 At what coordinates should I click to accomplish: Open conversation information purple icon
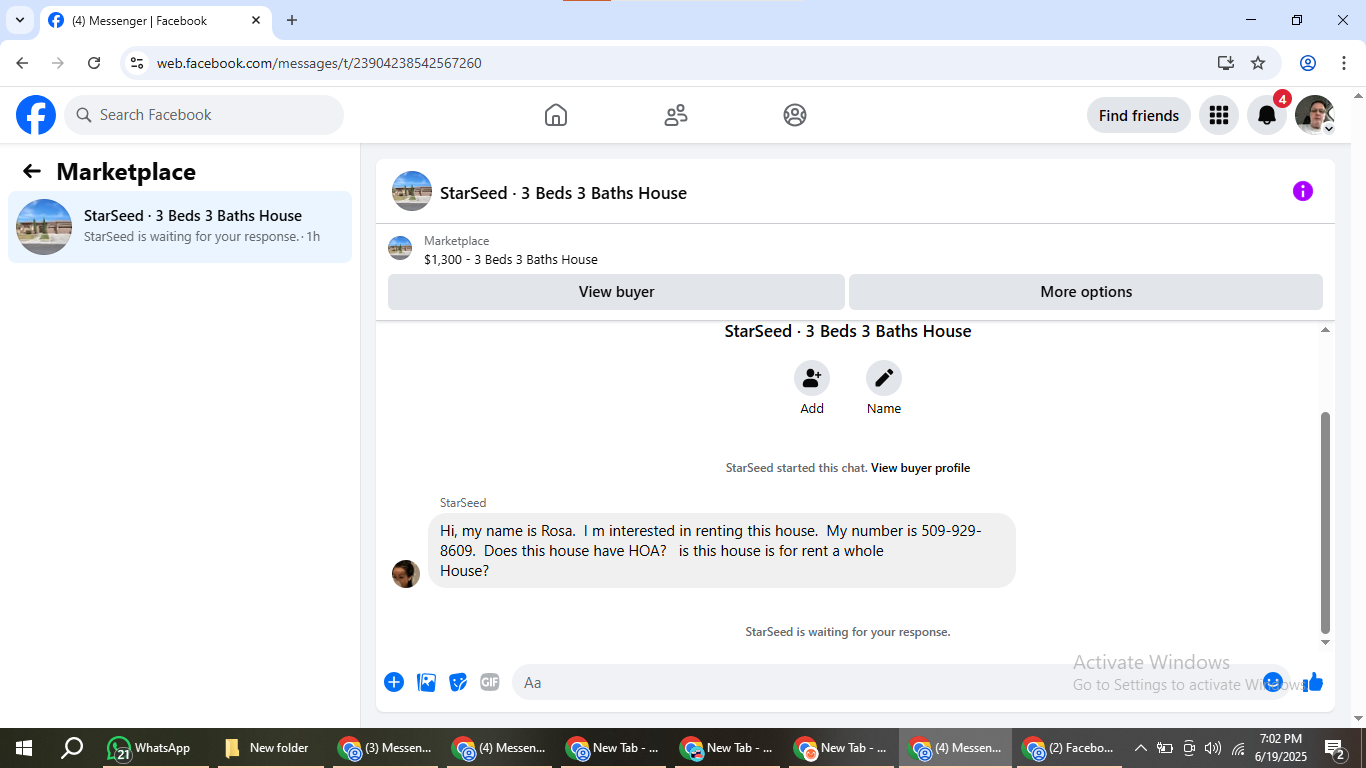[x=1302, y=191]
